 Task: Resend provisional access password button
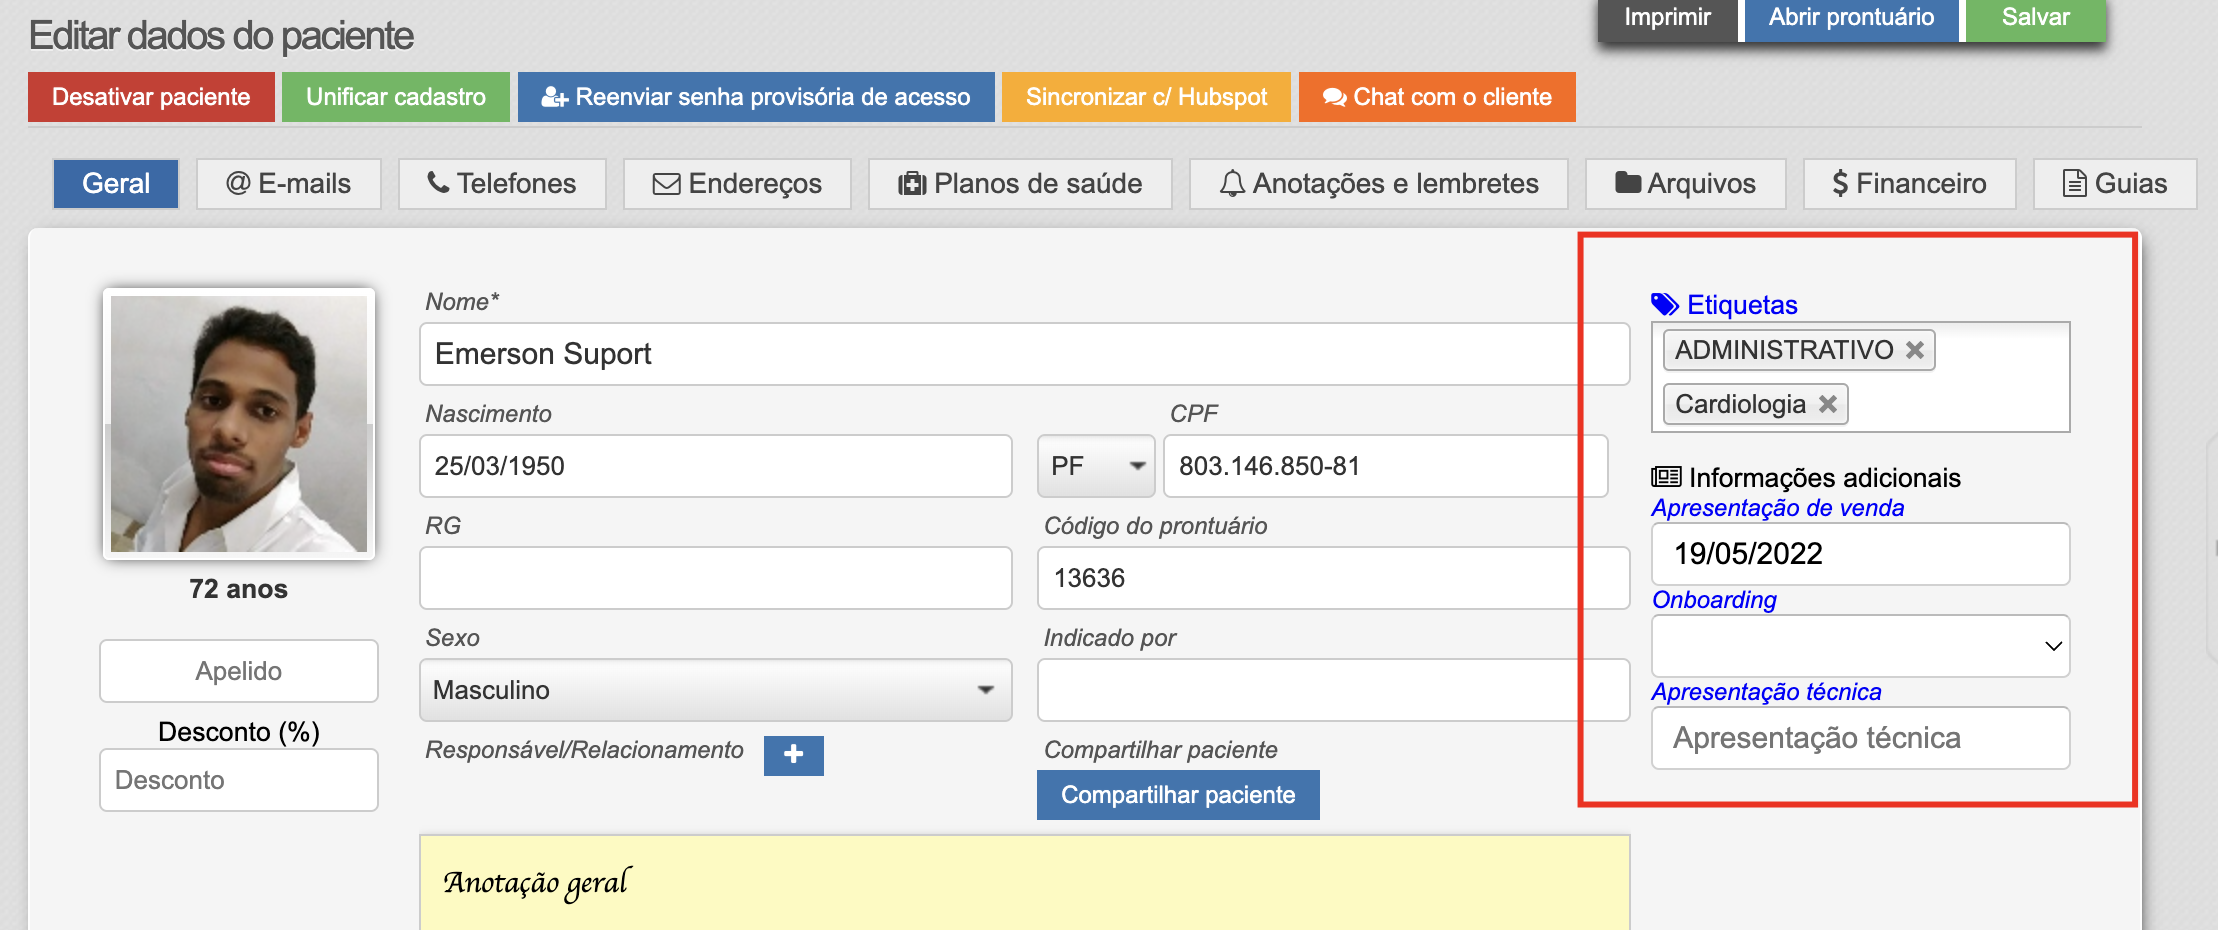(x=756, y=97)
